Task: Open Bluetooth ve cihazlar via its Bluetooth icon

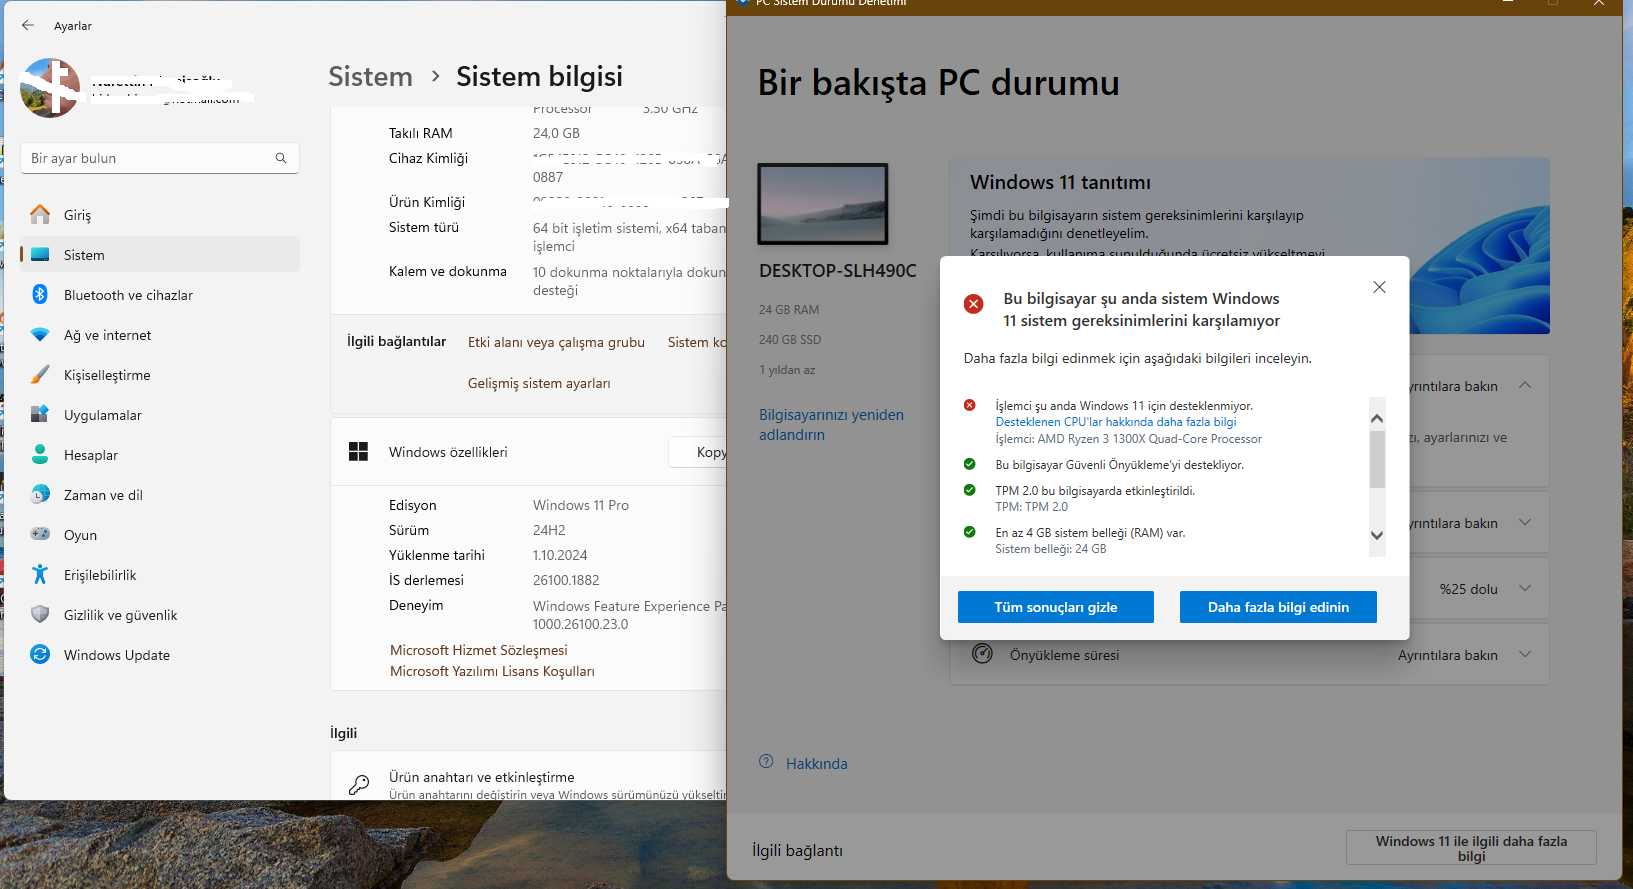Action: (x=40, y=294)
